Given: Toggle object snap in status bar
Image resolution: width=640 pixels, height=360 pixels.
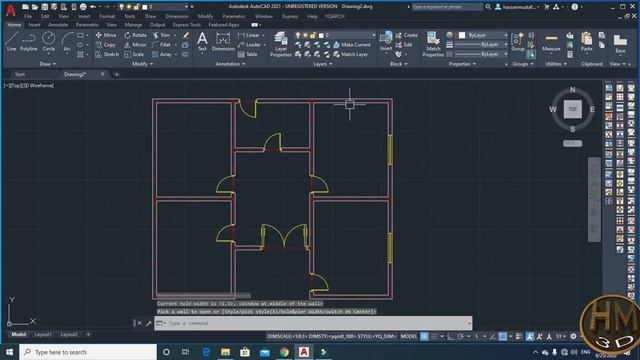Looking at the screenshot, I should [x=503, y=336].
